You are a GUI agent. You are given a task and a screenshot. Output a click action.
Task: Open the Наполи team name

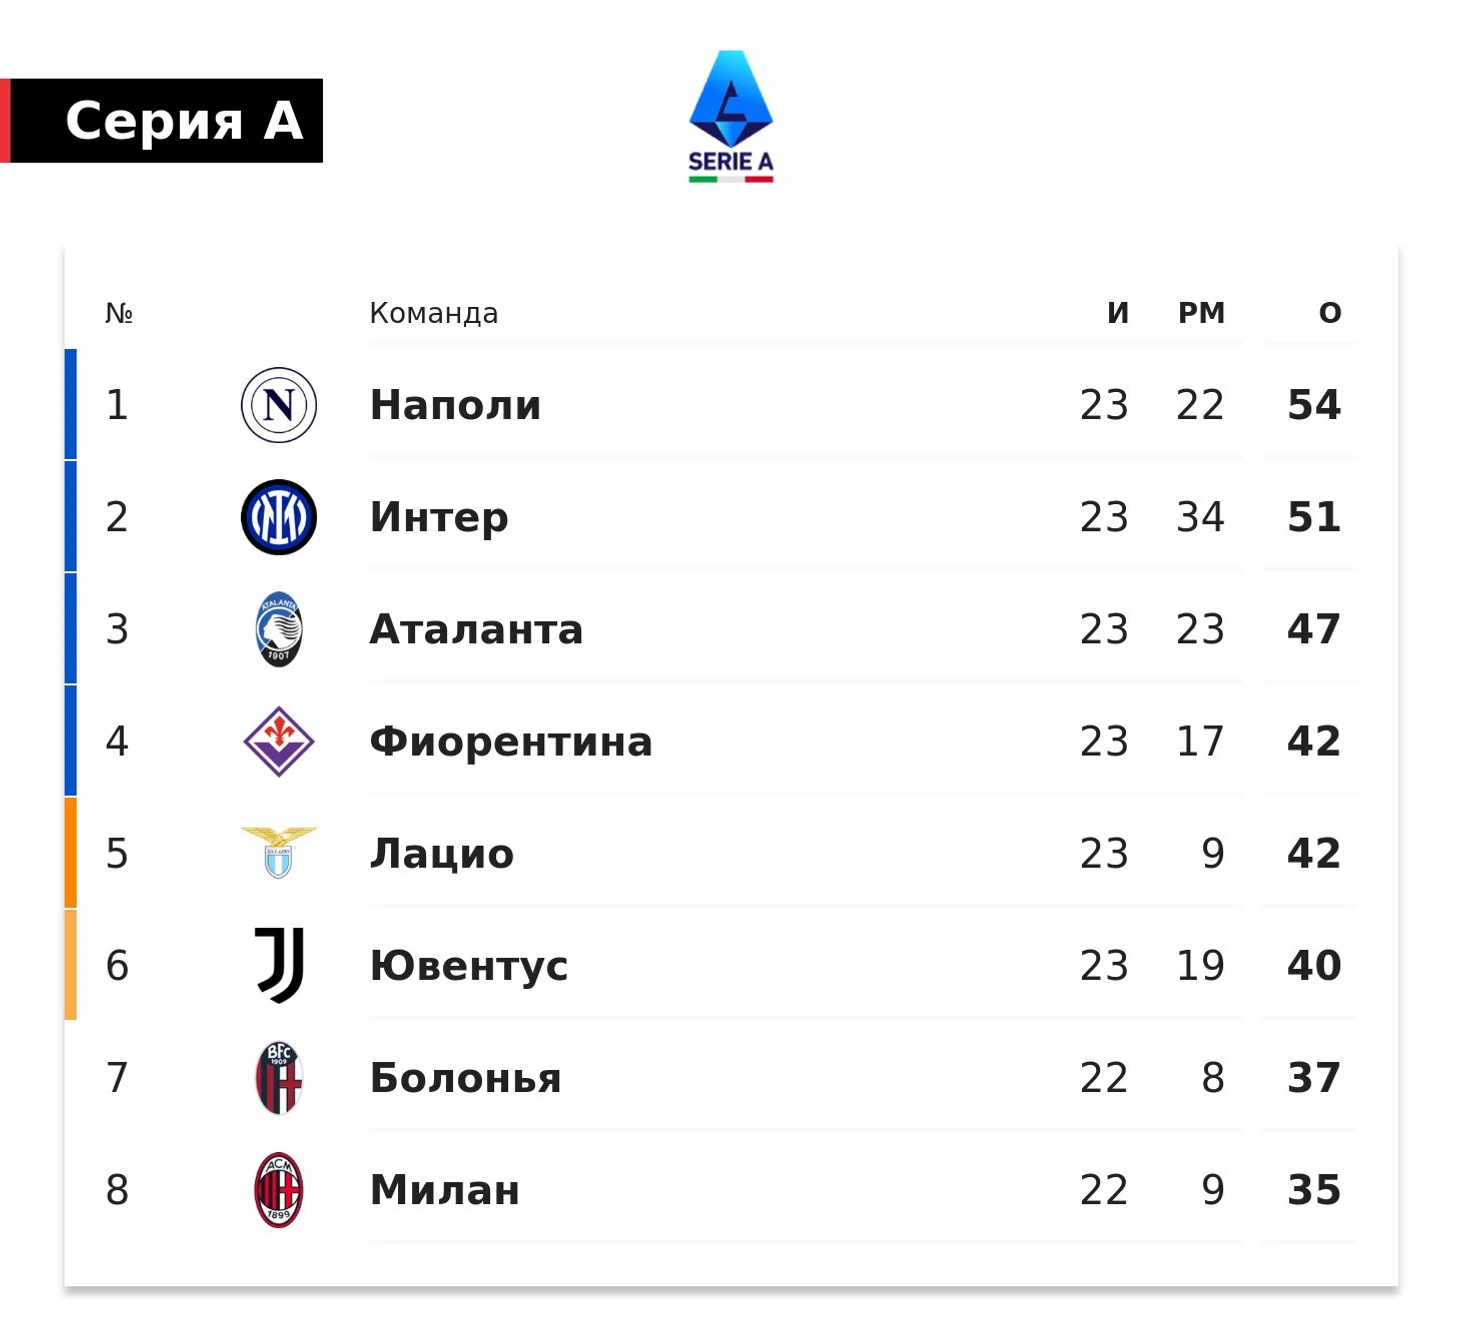[x=456, y=405]
